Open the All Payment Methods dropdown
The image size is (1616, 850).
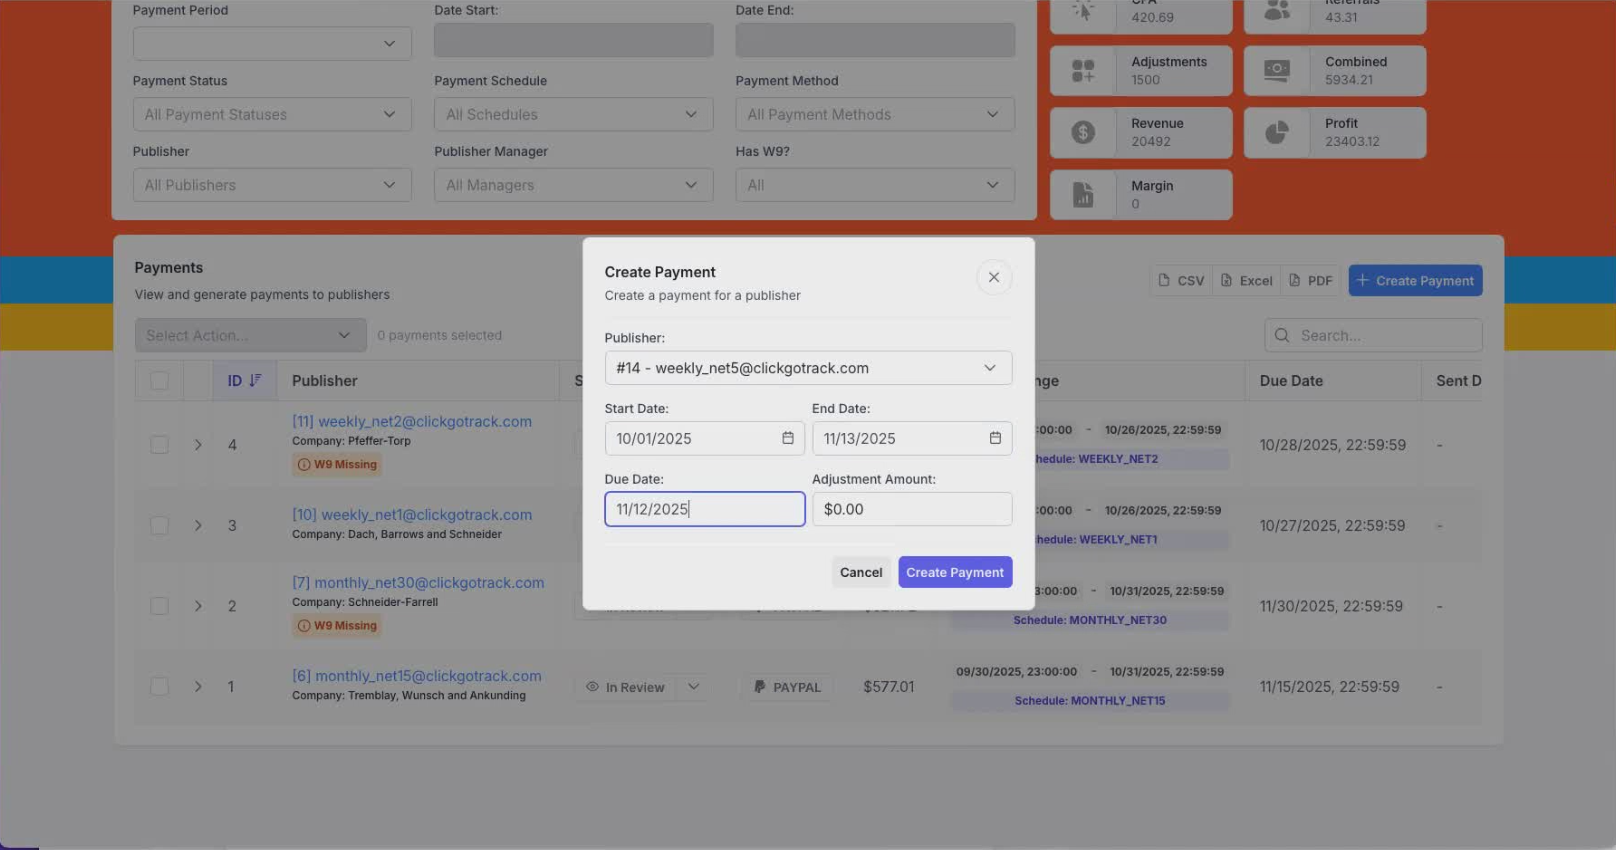click(x=874, y=114)
